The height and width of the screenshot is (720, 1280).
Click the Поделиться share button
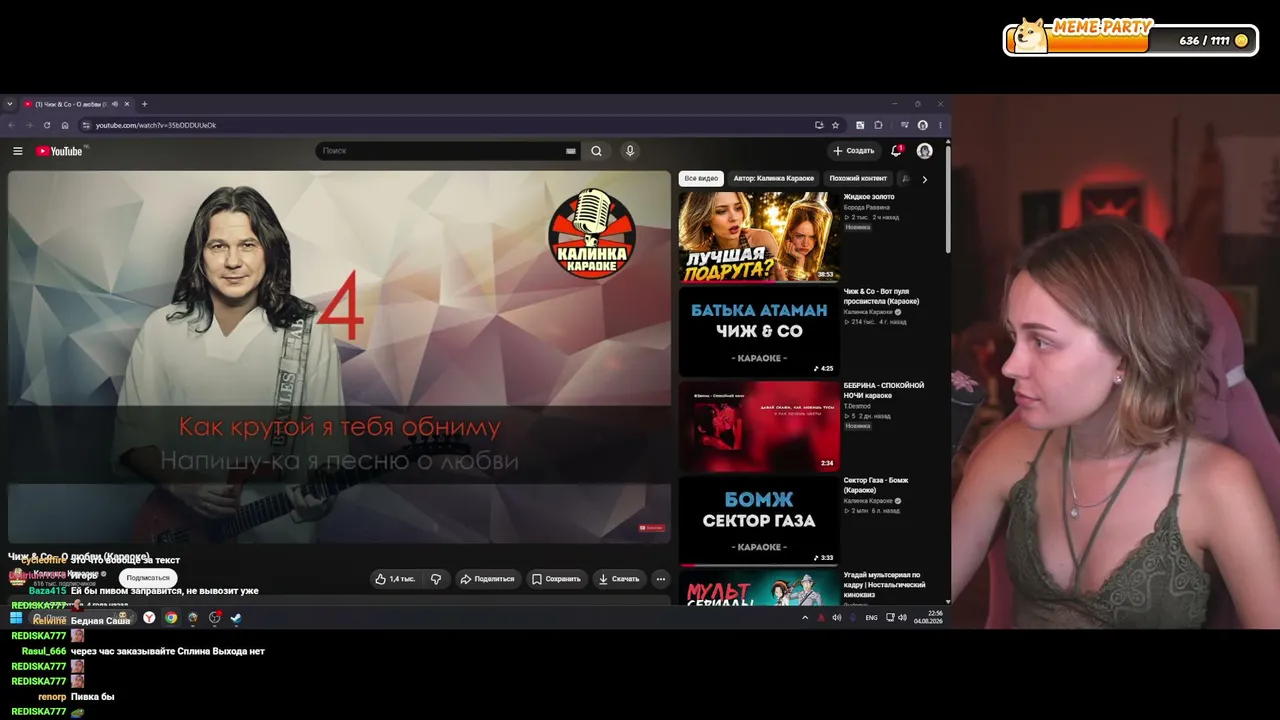click(x=487, y=579)
